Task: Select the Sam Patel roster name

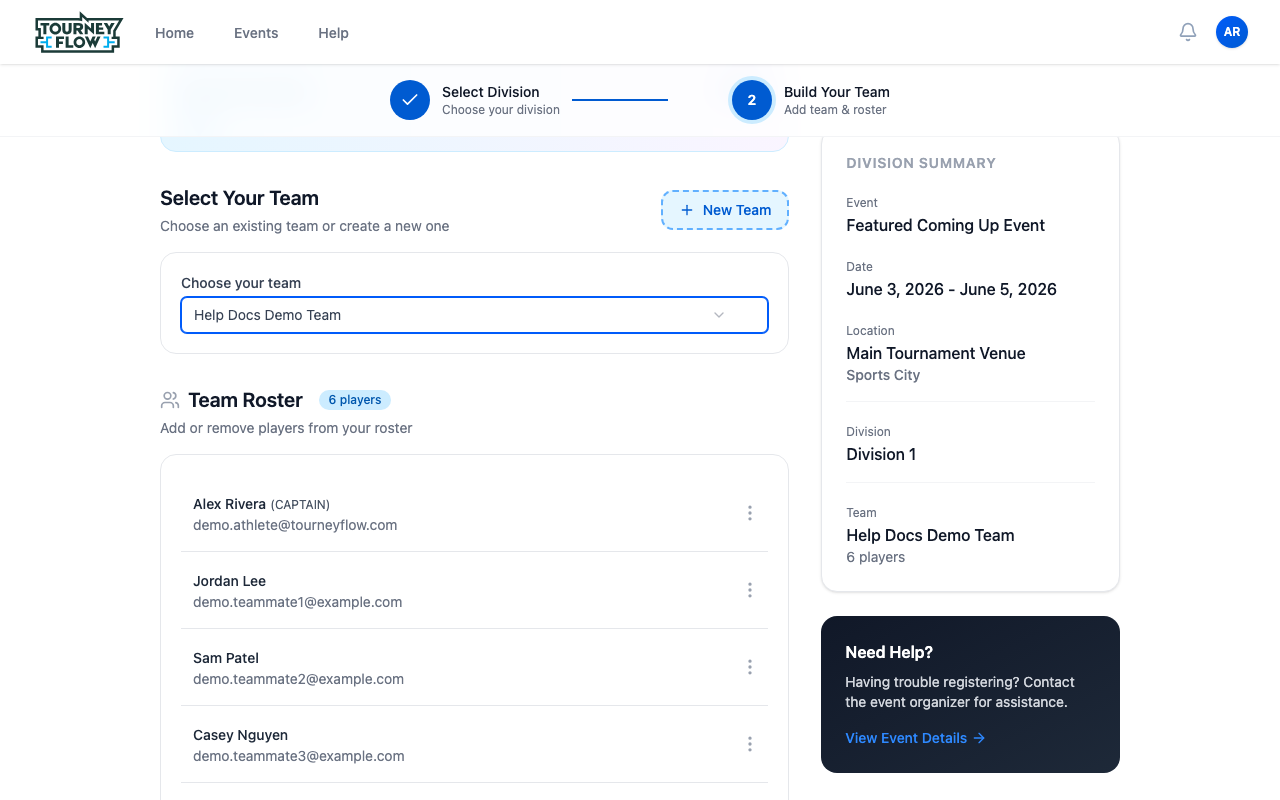Action: coord(226,658)
